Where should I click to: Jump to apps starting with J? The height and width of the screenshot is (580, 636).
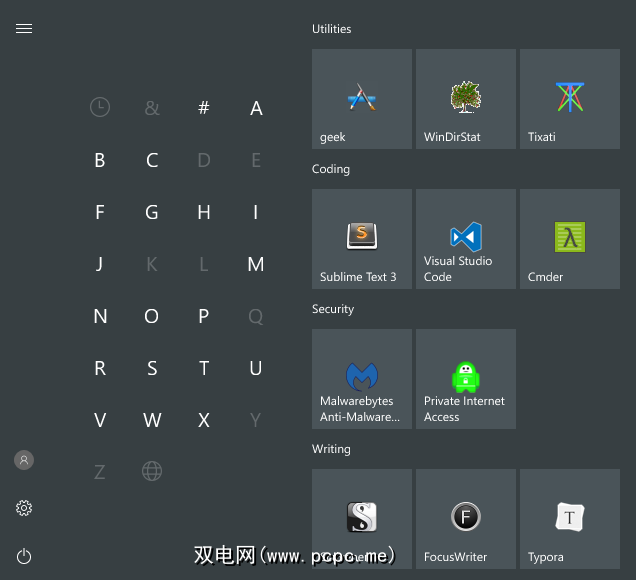pos(99,264)
